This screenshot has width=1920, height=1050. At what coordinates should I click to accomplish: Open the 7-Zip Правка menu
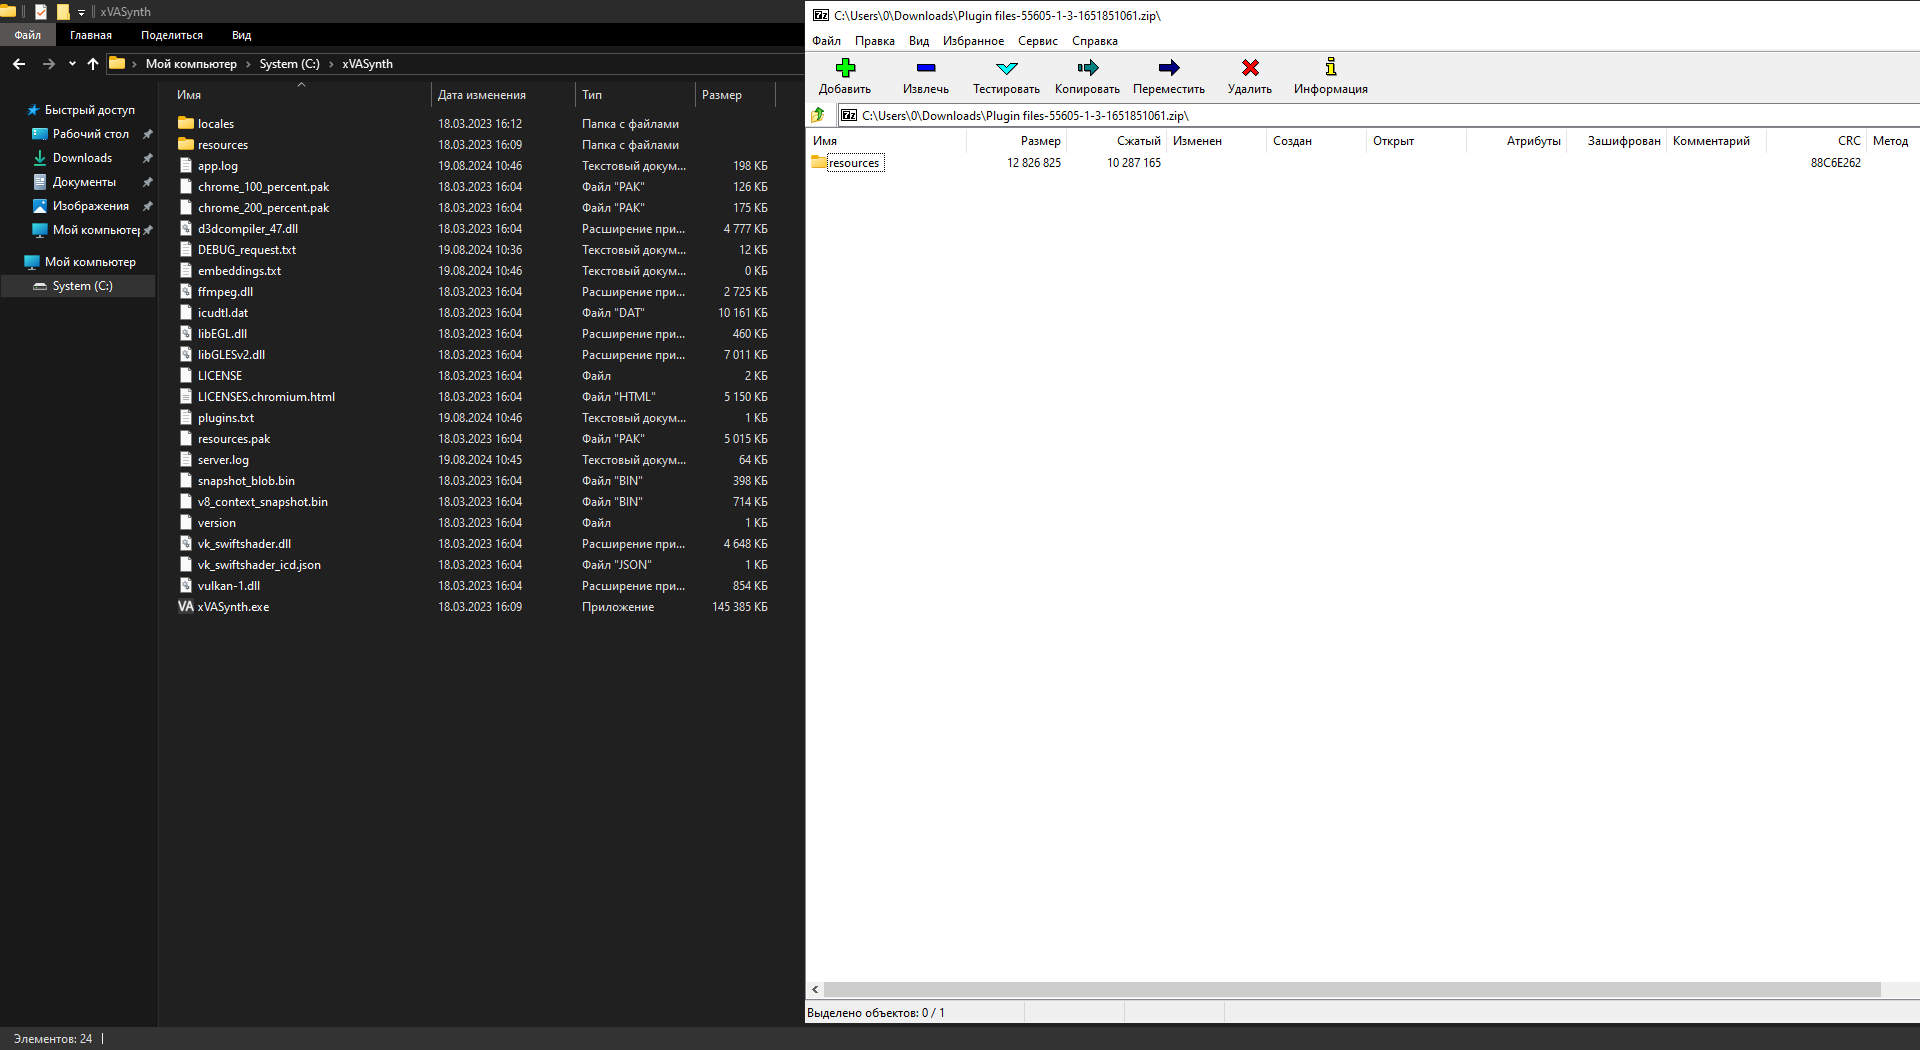[875, 41]
